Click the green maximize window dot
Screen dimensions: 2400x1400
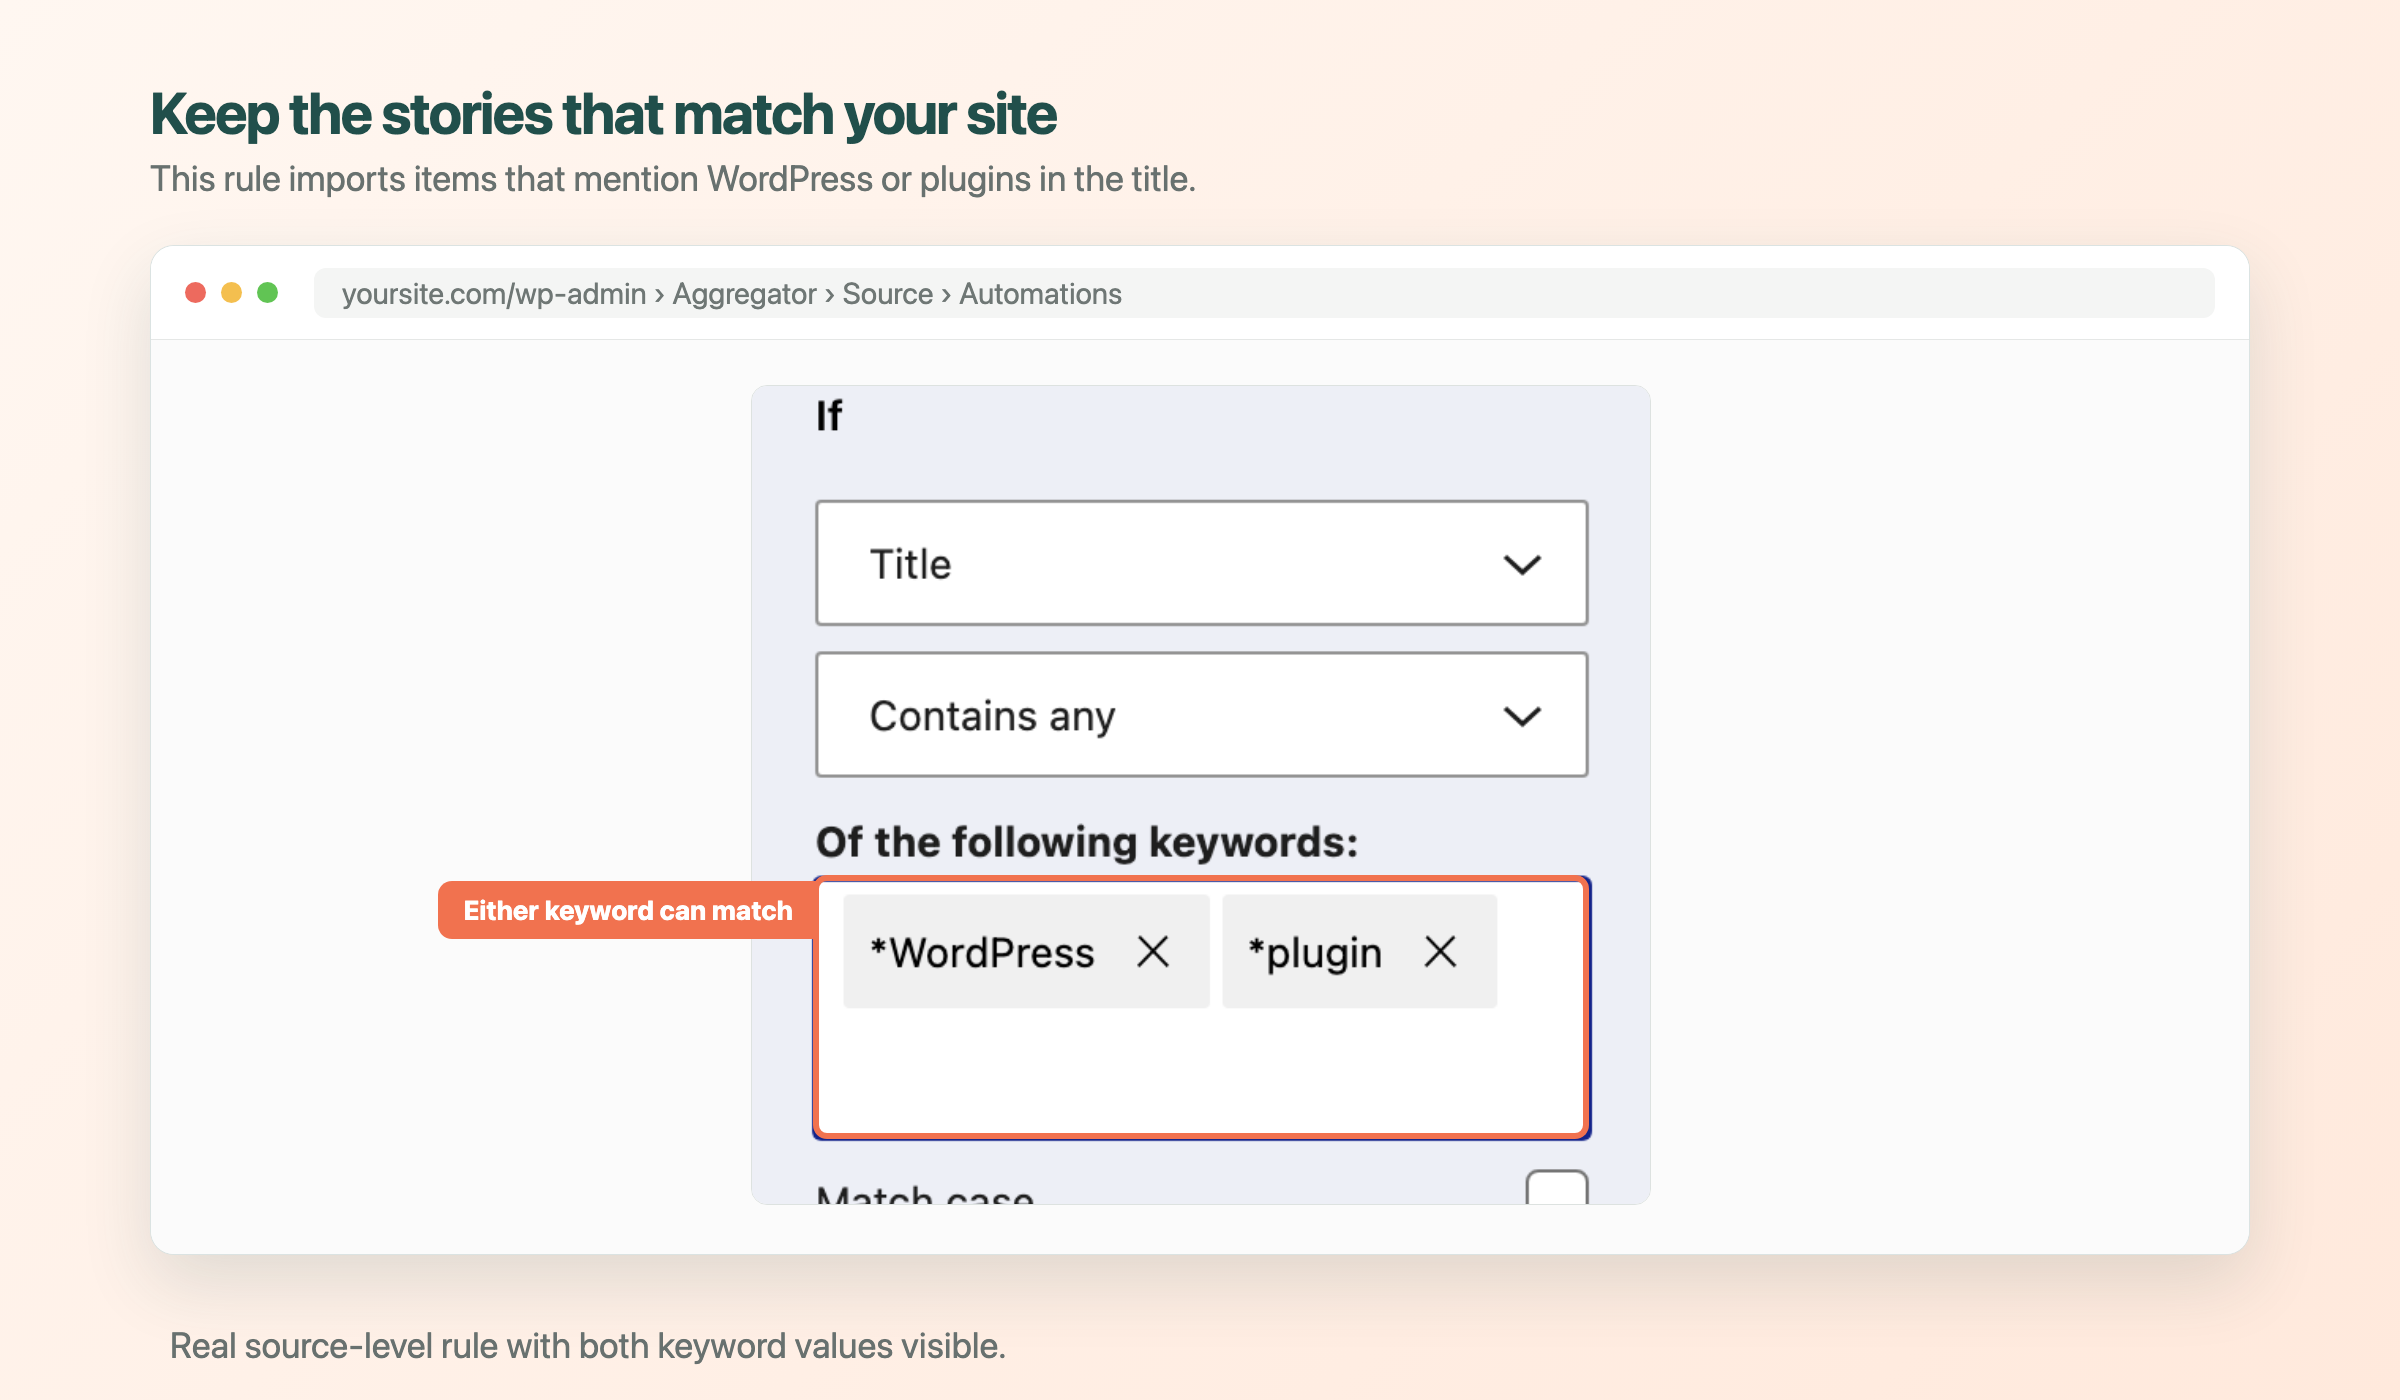click(267, 293)
